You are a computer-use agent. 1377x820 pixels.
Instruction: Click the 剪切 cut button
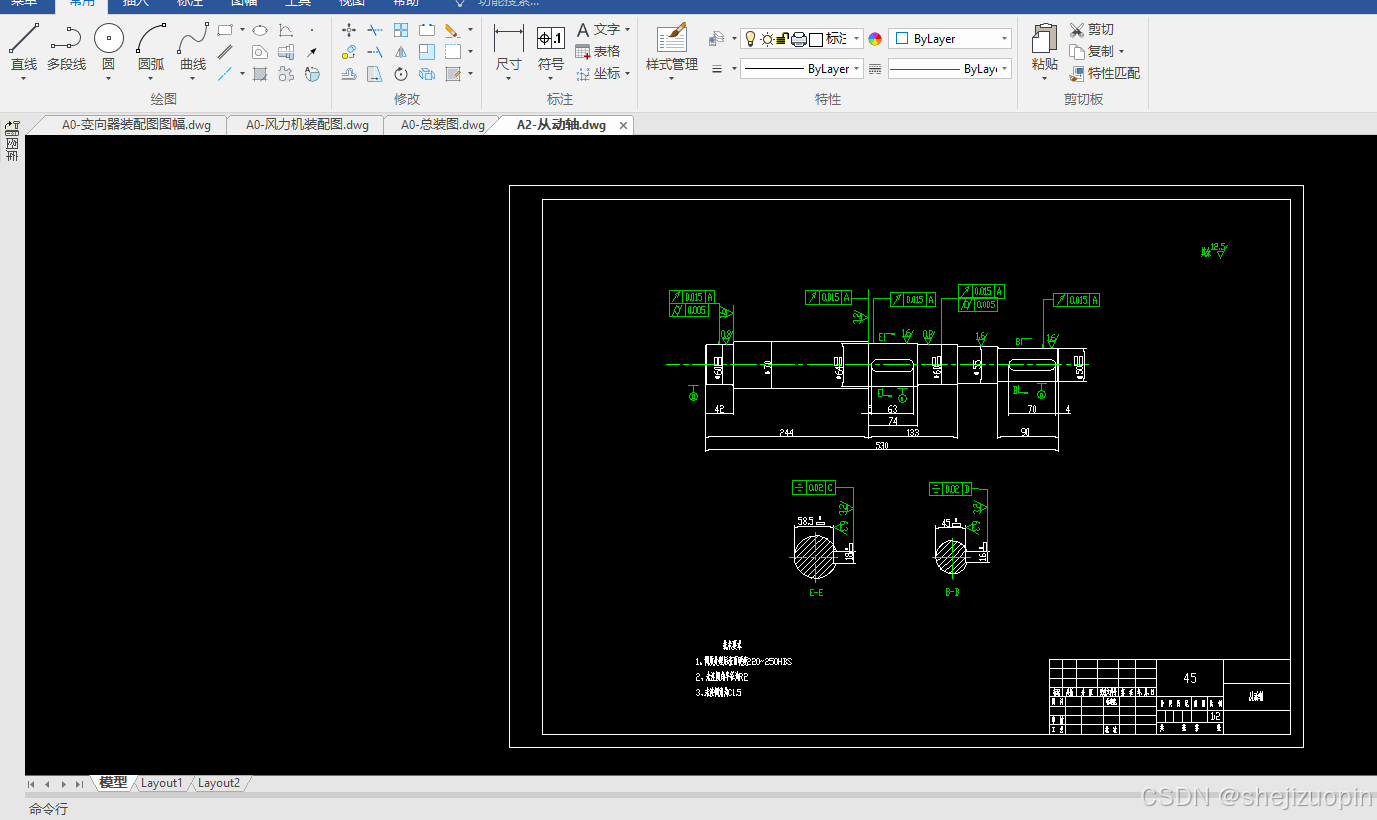(x=1091, y=30)
